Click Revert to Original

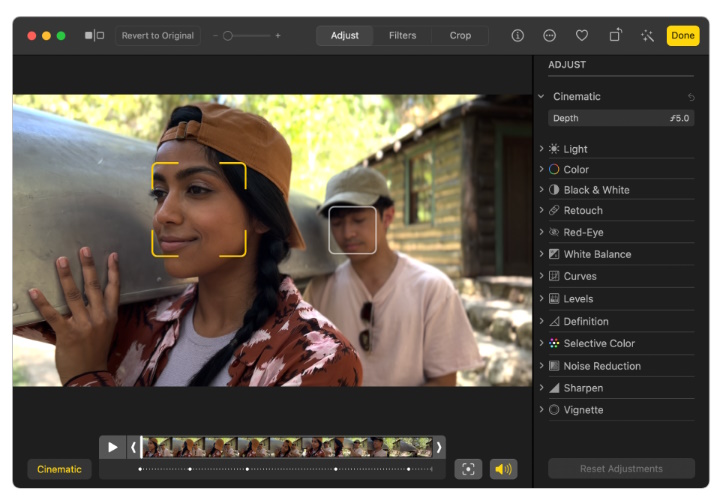pos(157,35)
